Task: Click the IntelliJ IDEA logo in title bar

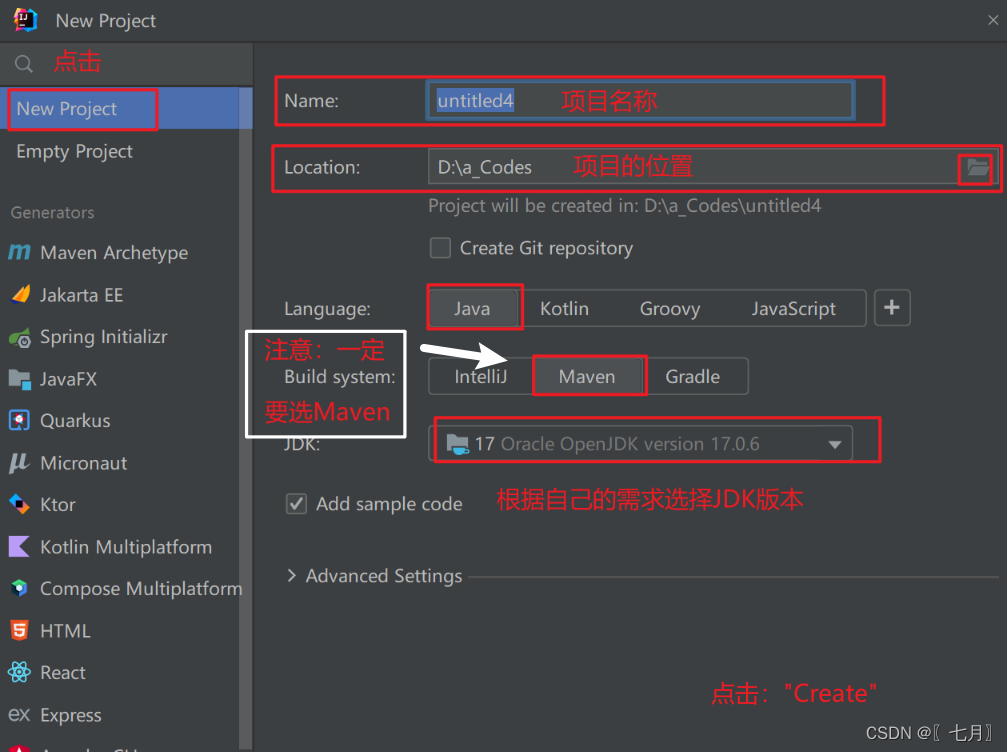Action: point(25,20)
